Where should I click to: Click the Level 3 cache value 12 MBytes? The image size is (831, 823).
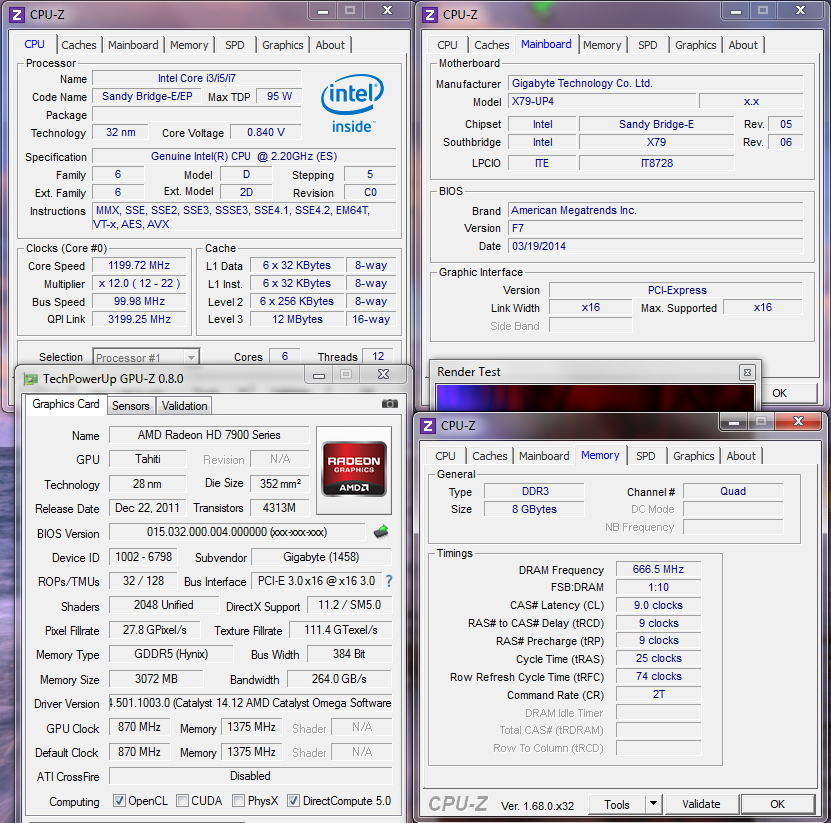point(297,320)
